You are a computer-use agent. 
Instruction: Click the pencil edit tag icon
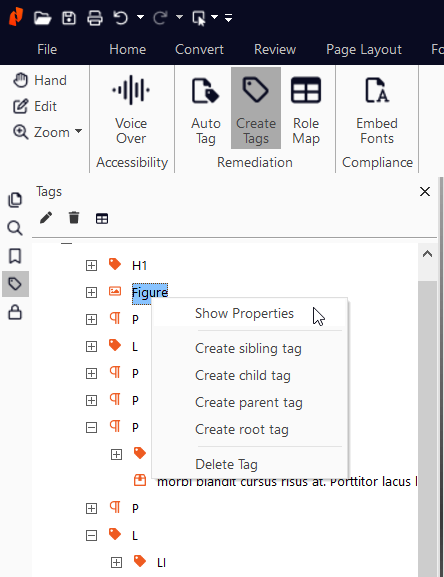point(46,218)
